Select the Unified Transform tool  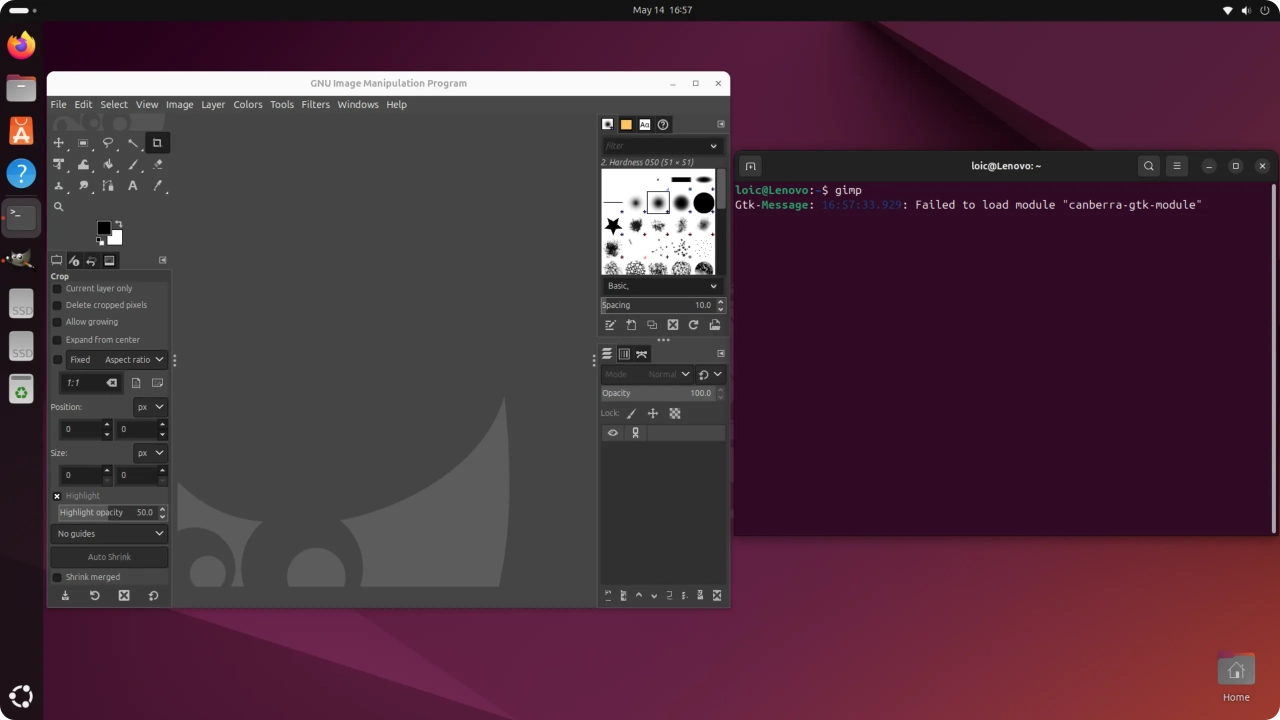(59, 165)
